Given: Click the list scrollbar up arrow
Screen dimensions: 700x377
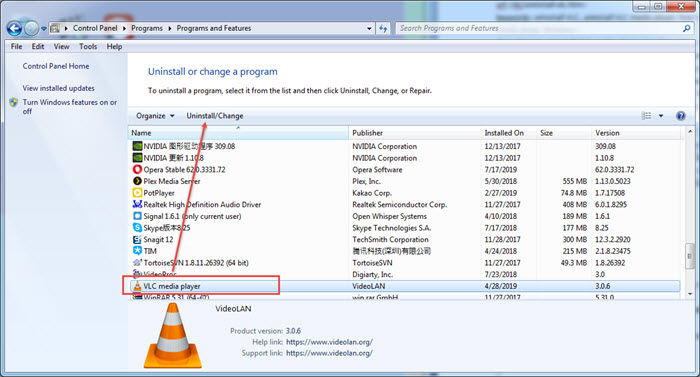Looking at the screenshot, I should click(690, 133).
